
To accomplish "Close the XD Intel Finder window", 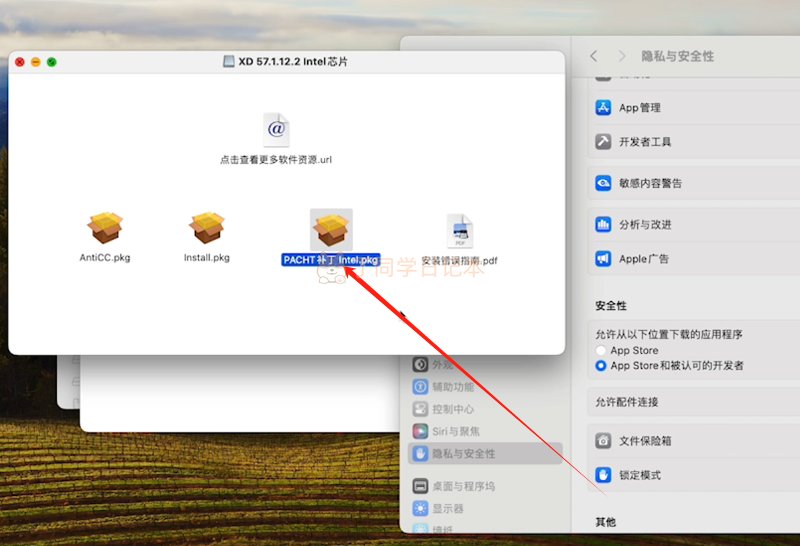I will coord(20,62).
